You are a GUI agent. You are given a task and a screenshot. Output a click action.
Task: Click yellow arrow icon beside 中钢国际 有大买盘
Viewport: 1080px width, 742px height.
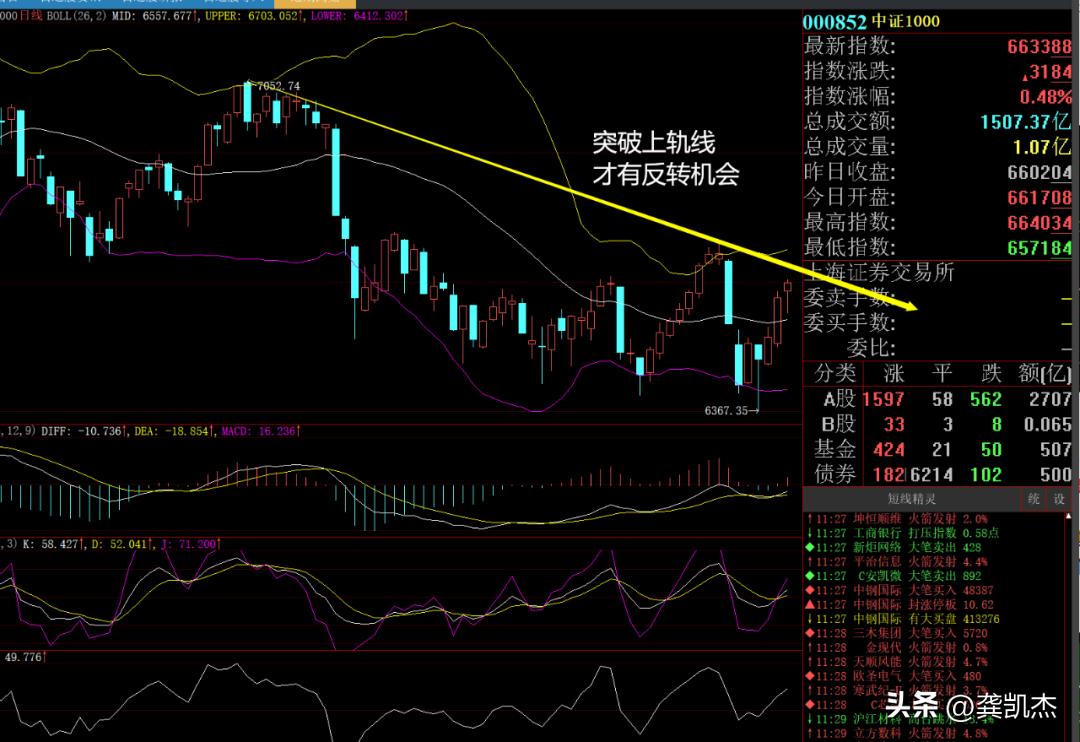pos(809,620)
